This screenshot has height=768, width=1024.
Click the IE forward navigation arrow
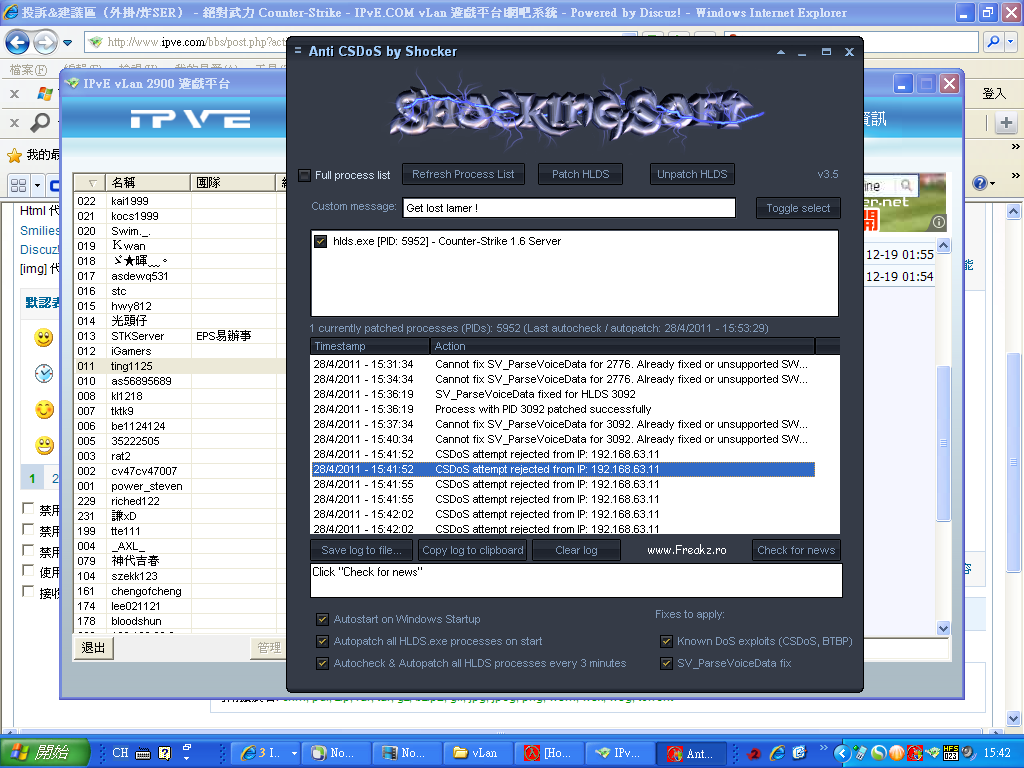point(45,43)
